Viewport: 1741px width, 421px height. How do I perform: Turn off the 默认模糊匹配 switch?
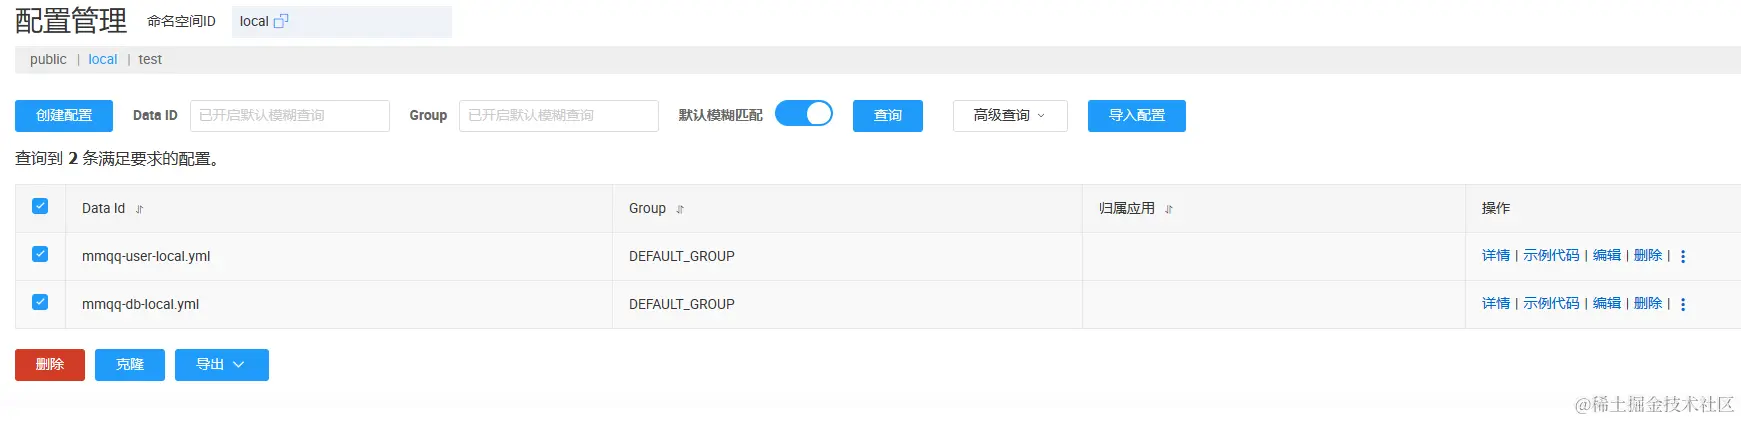pyautogui.click(x=804, y=114)
